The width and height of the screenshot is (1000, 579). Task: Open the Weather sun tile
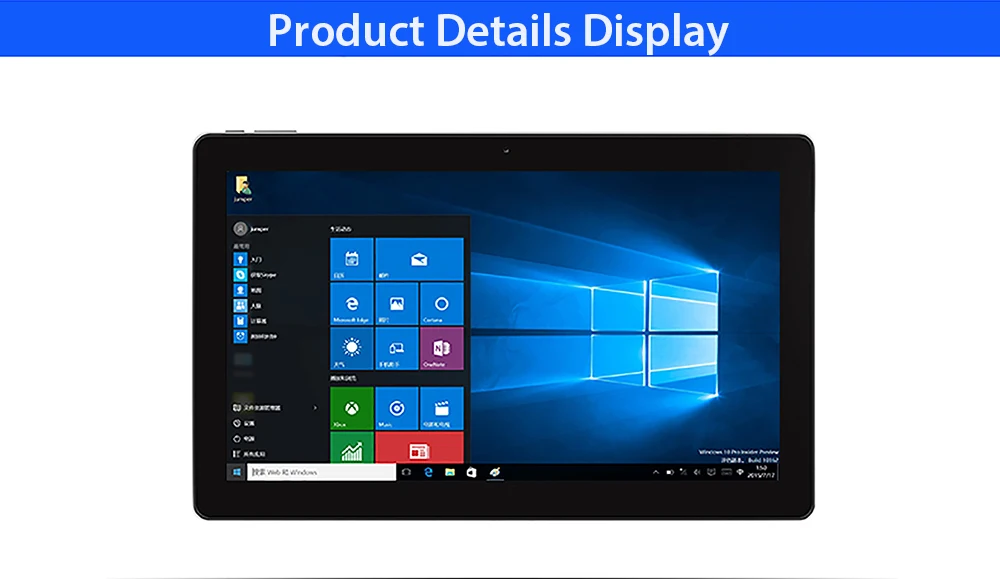pyautogui.click(x=351, y=348)
